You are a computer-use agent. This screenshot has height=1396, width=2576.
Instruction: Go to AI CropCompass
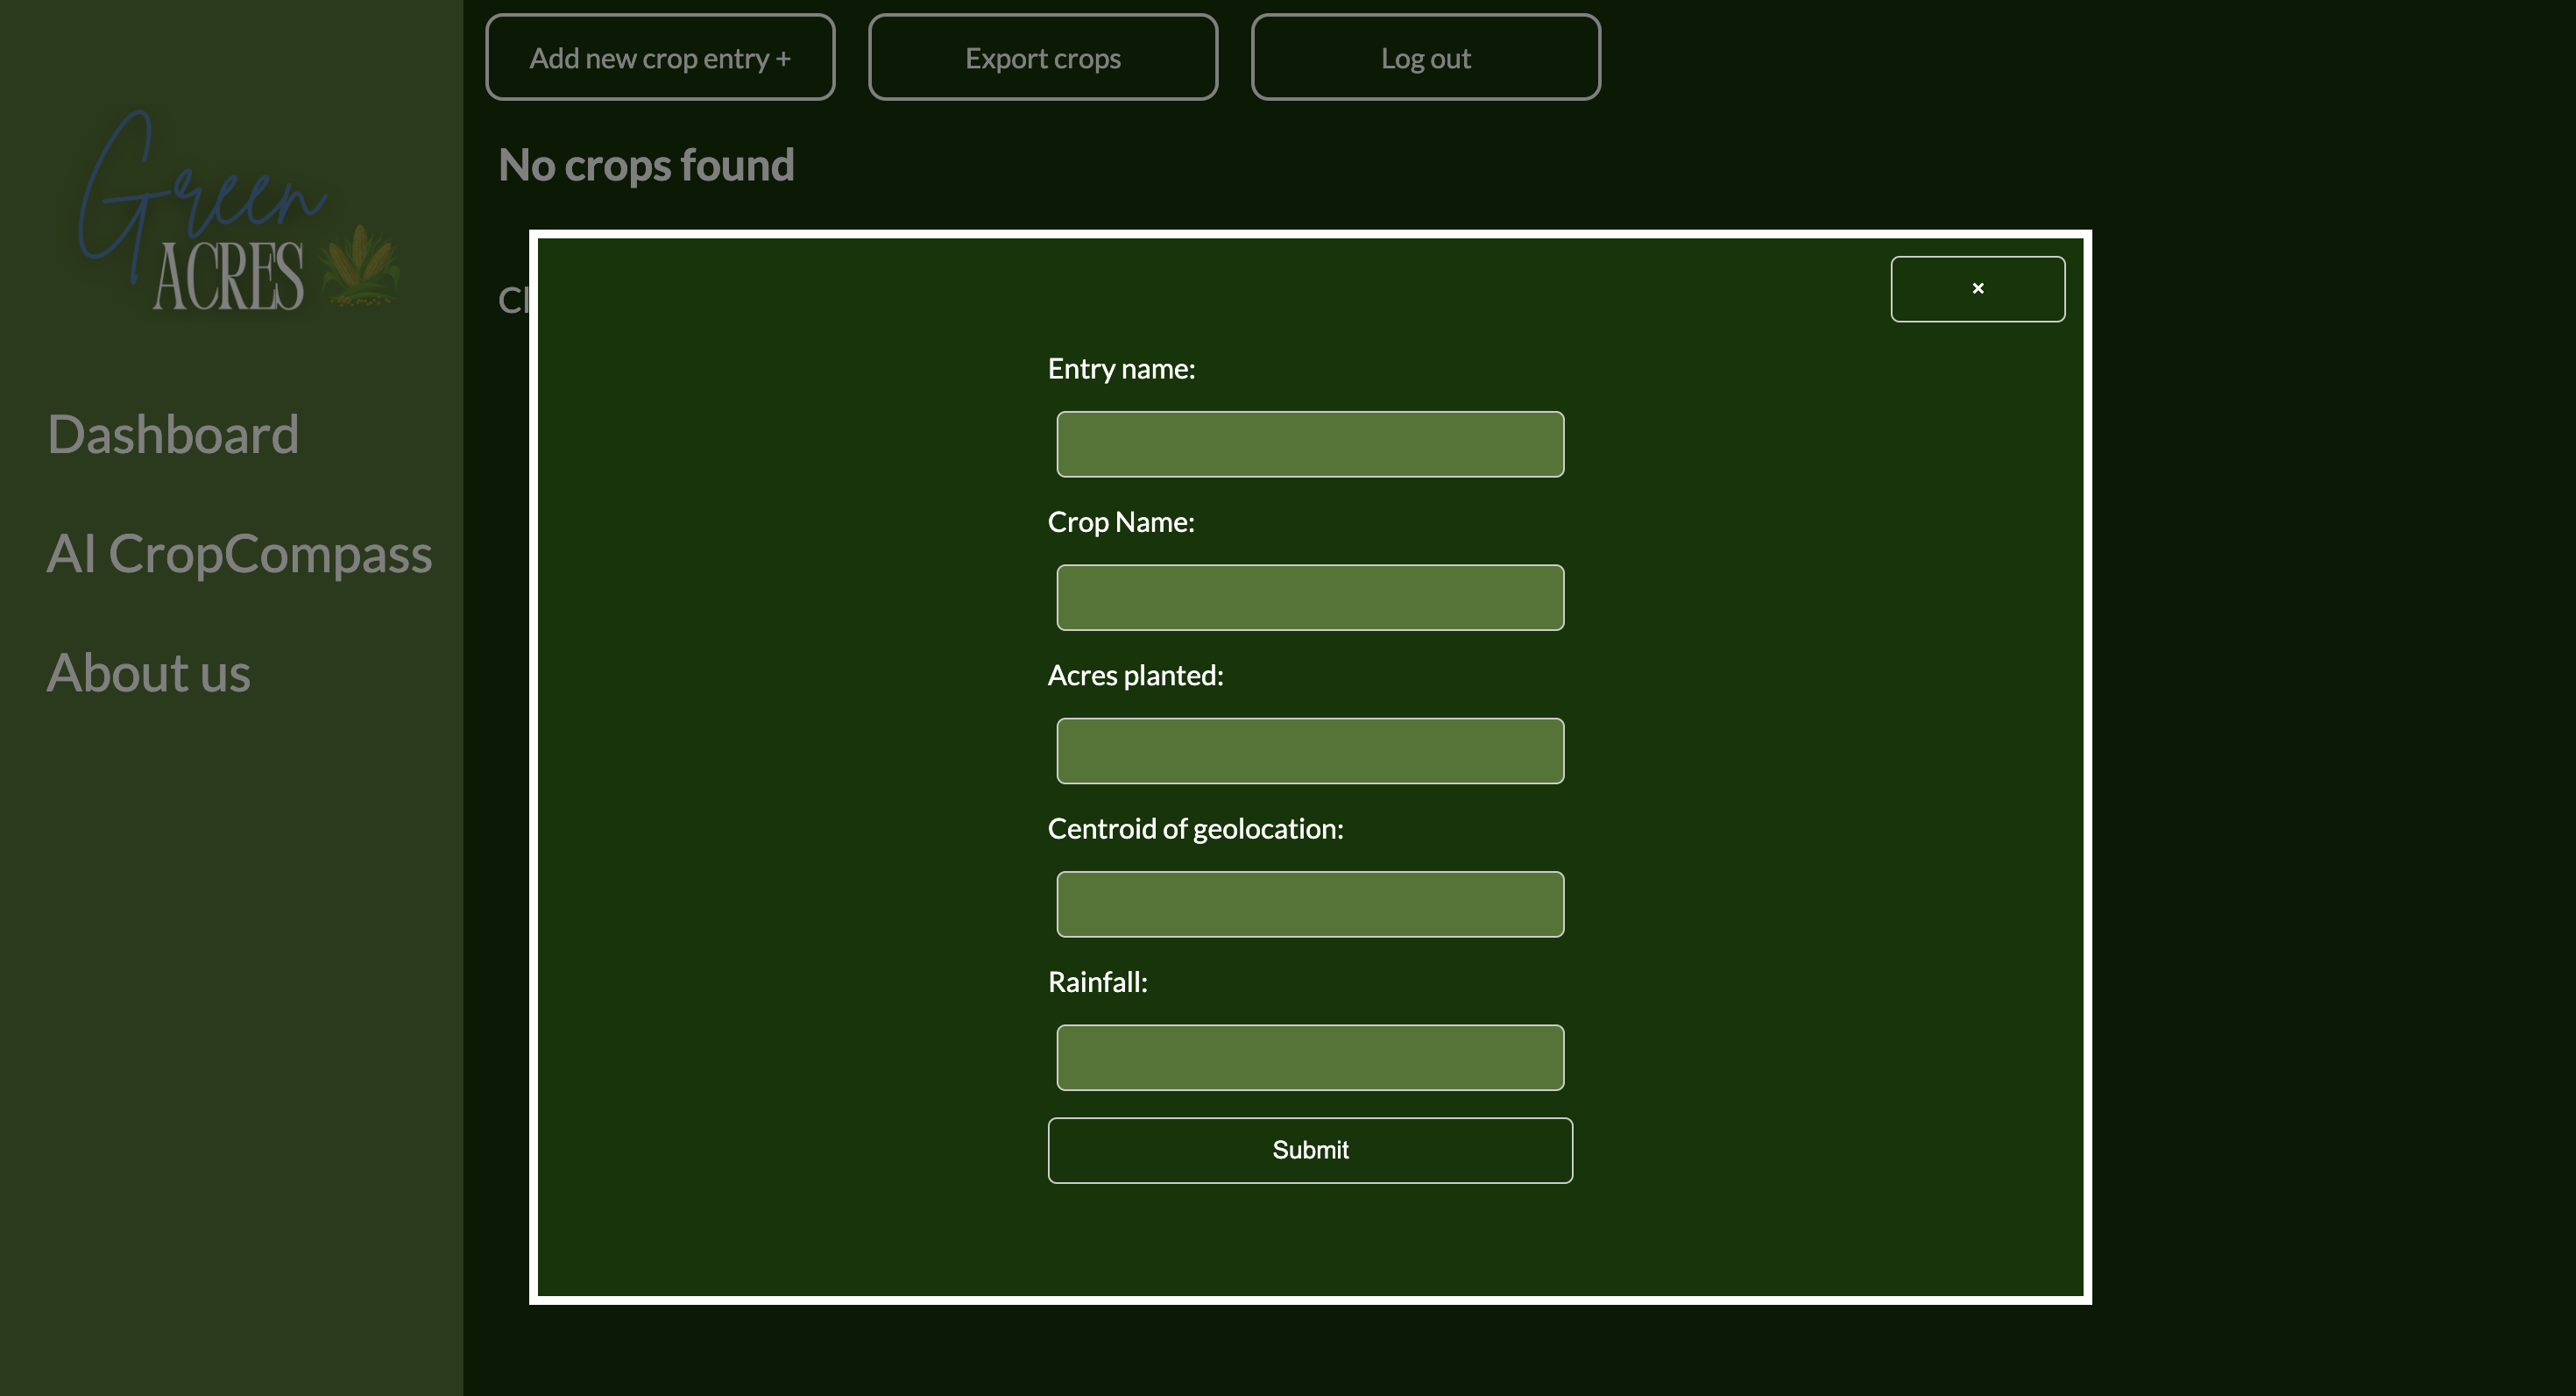pyautogui.click(x=239, y=554)
